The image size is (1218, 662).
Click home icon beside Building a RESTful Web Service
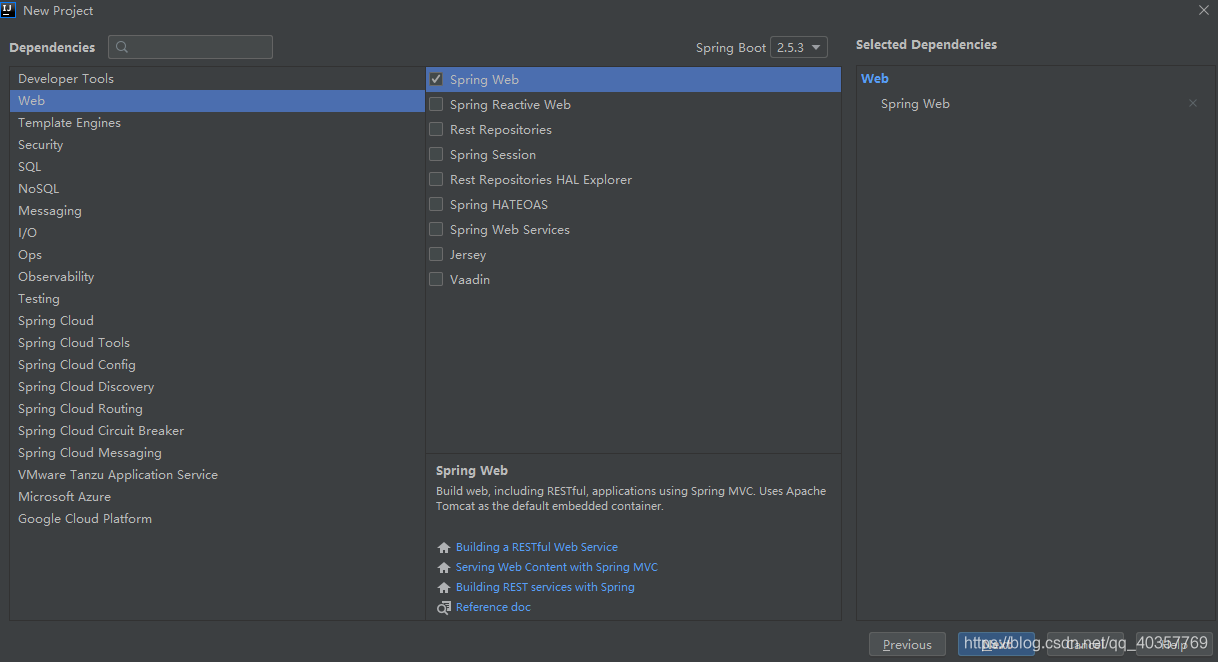[x=444, y=547]
